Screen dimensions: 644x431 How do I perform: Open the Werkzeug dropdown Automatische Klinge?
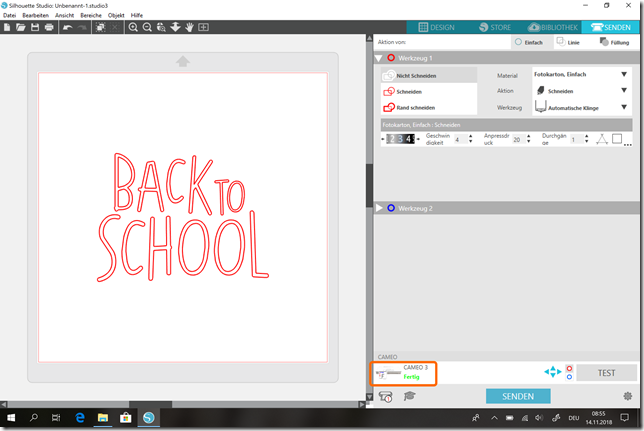(x=580, y=107)
